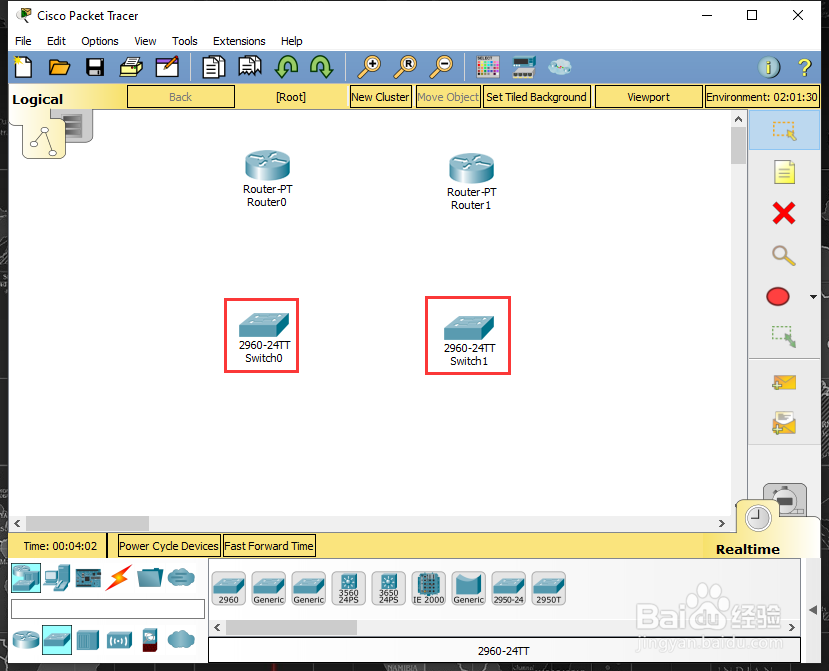Pick the IE 2000 switch model
This screenshot has height=671, width=829.
tap(428, 588)
